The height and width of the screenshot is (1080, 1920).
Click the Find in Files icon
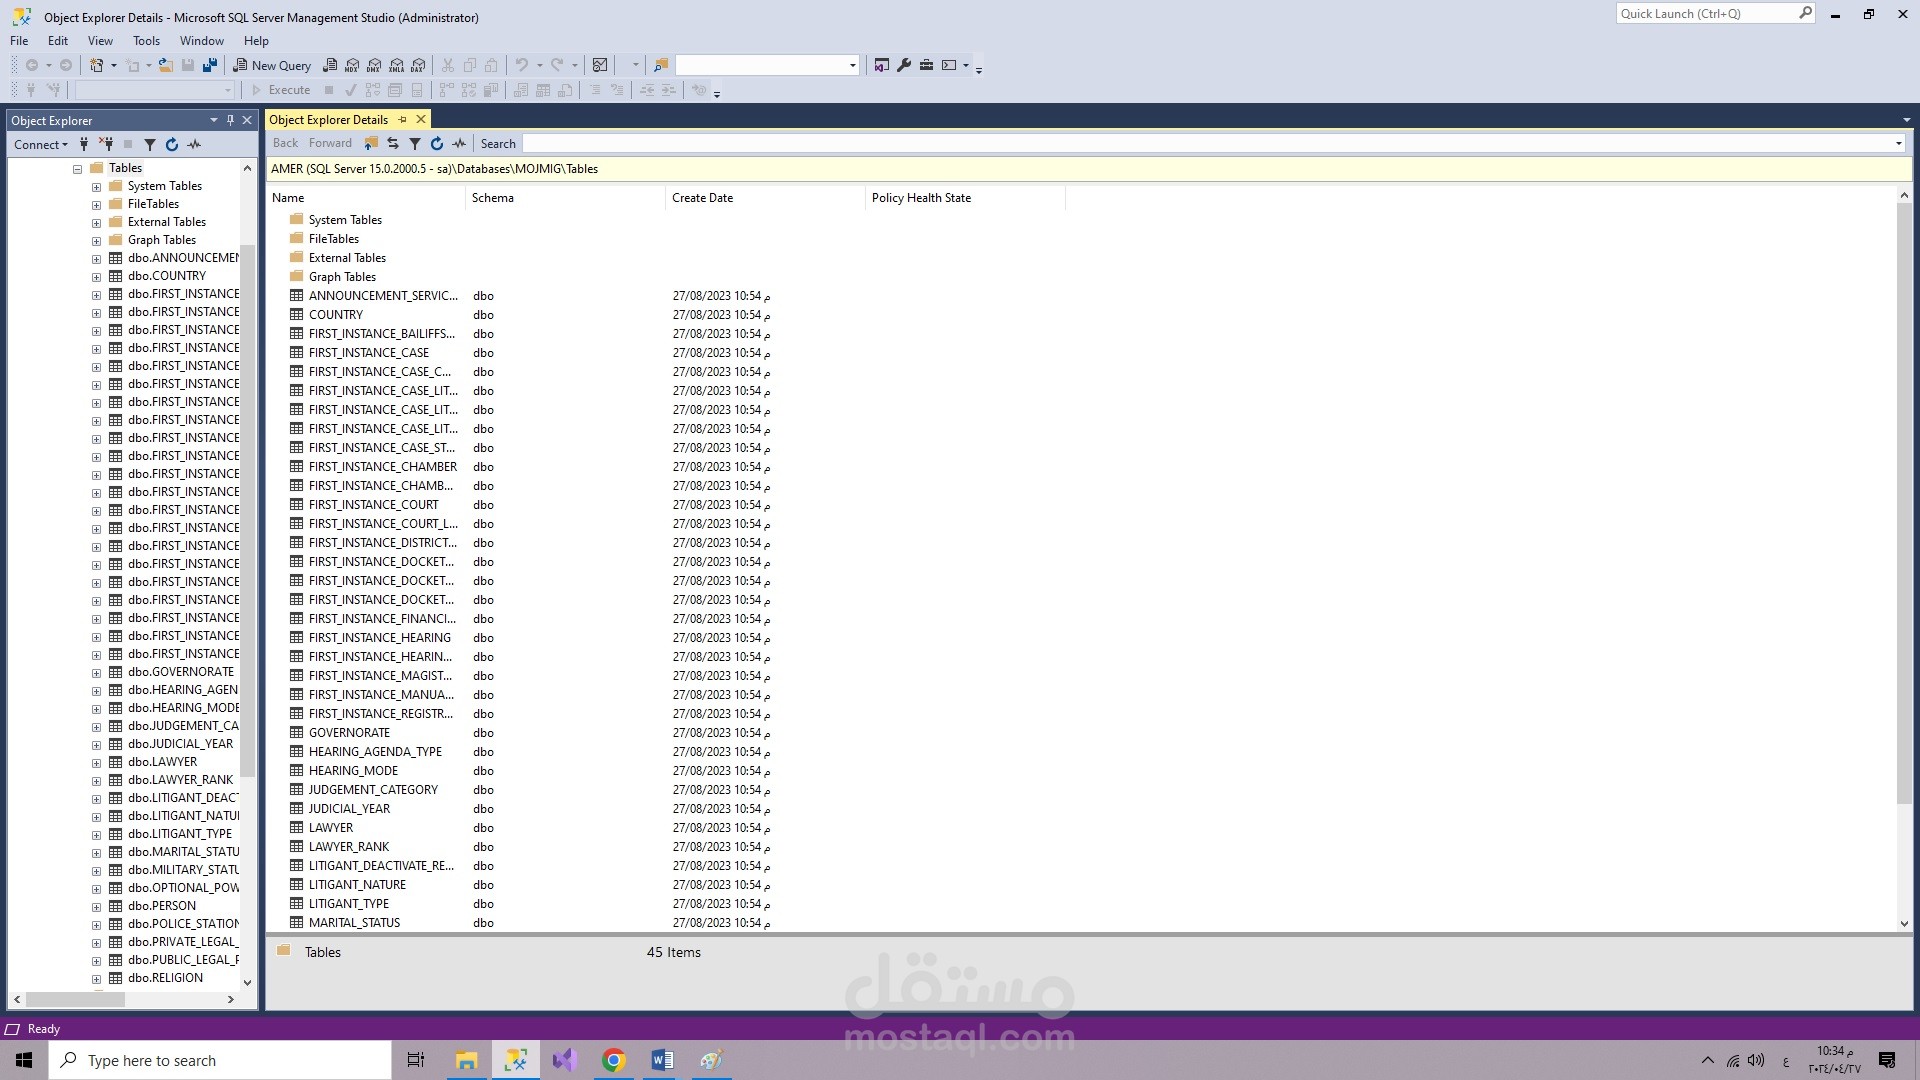tap(660, 65)
